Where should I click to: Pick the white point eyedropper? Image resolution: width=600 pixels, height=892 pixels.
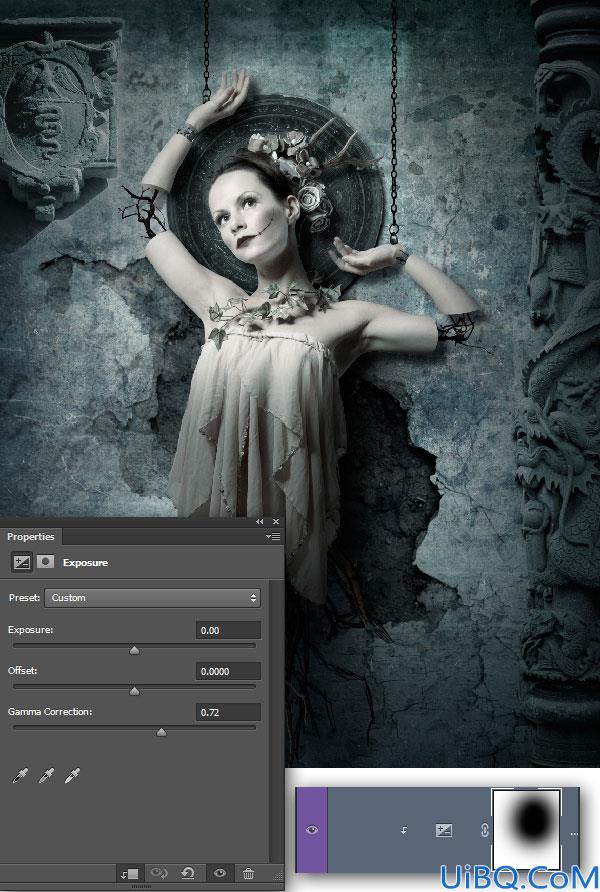click(x=73, y=775)
